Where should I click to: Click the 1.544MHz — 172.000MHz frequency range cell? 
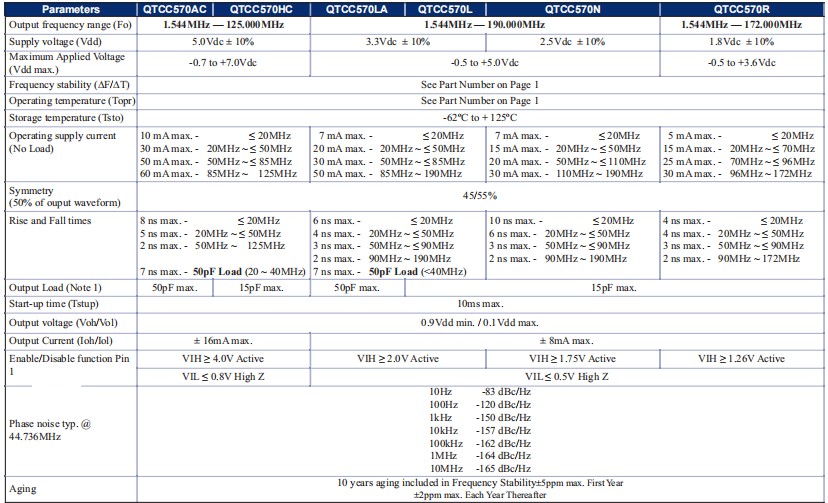tap(743, 24)
